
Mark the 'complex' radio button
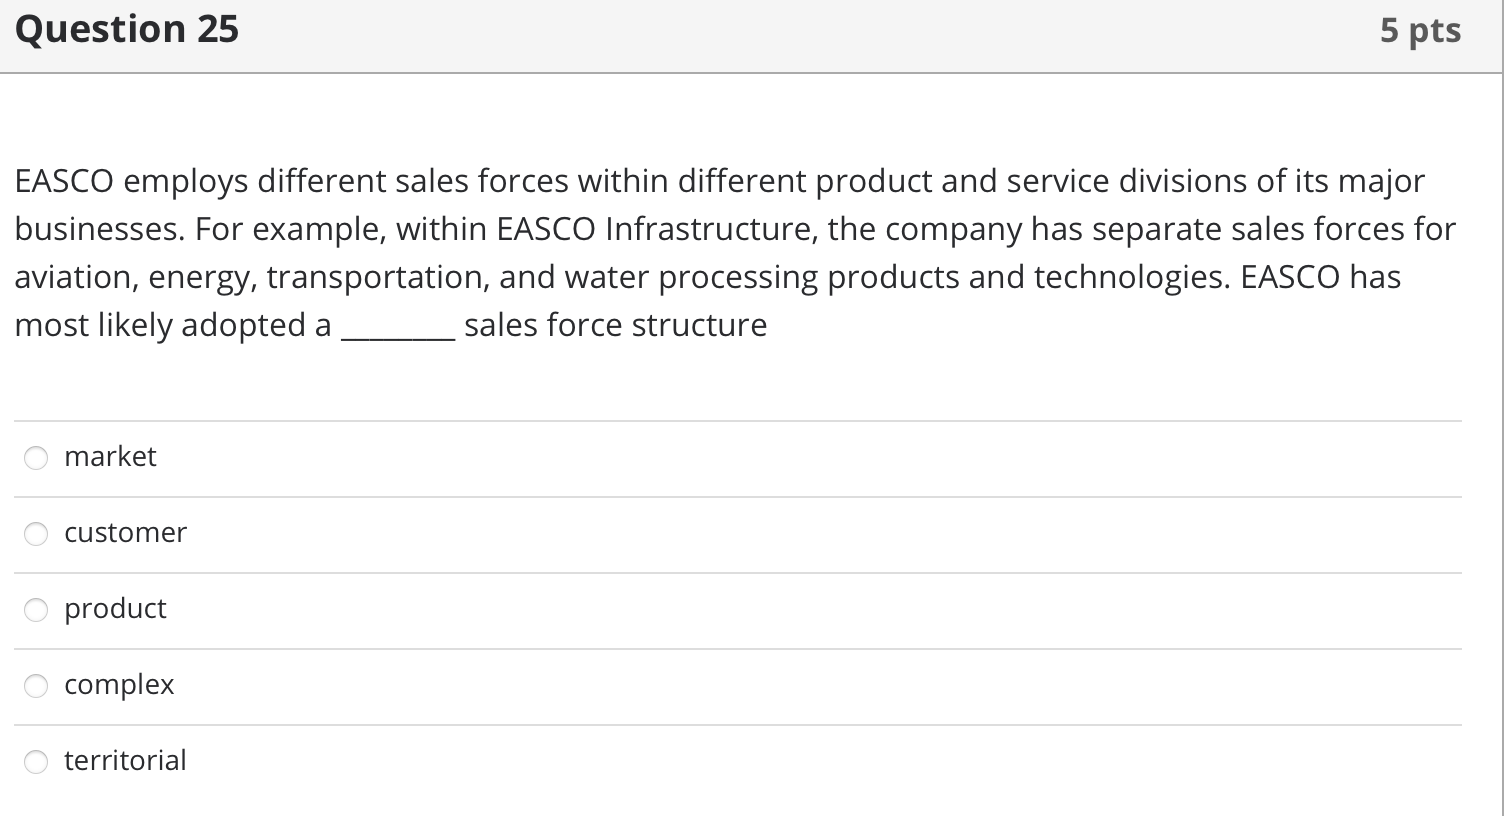[x=36, y=686]
